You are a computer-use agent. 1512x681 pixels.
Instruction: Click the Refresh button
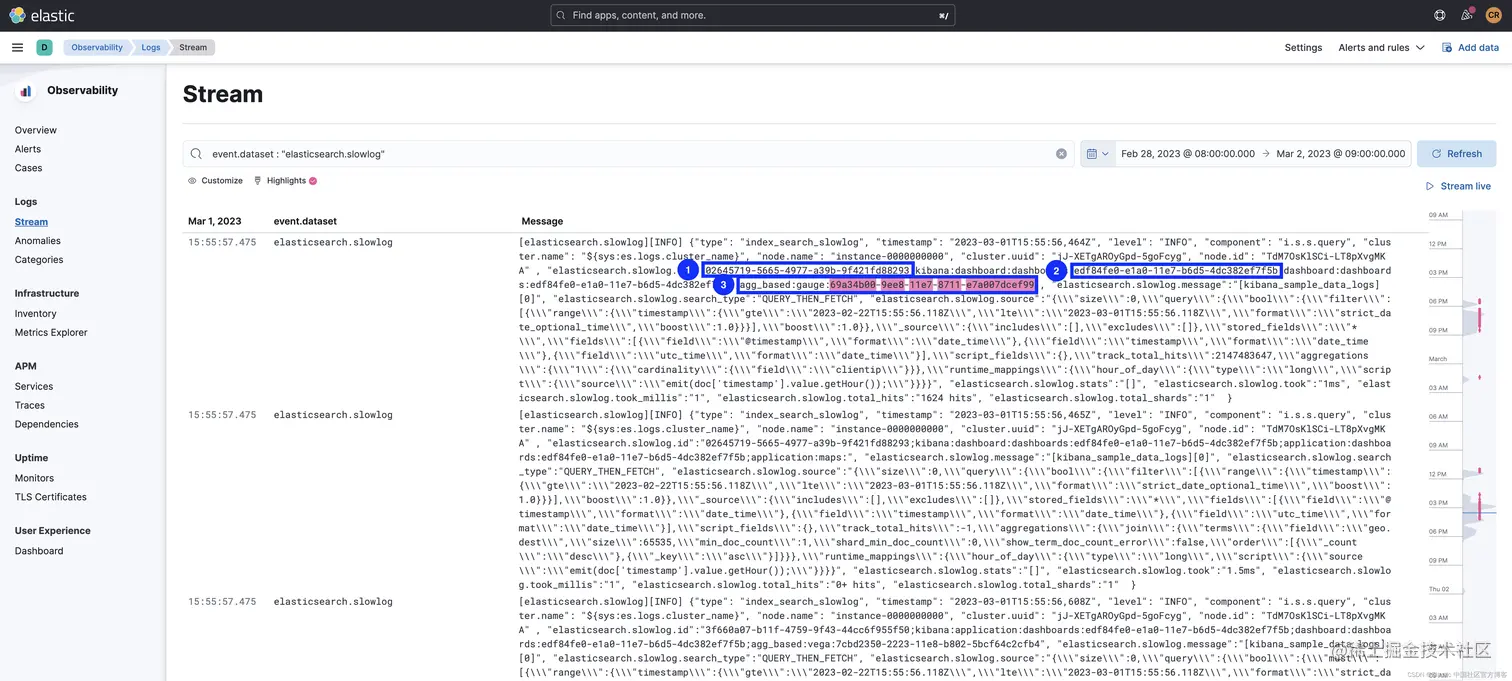pos(1456,154)
